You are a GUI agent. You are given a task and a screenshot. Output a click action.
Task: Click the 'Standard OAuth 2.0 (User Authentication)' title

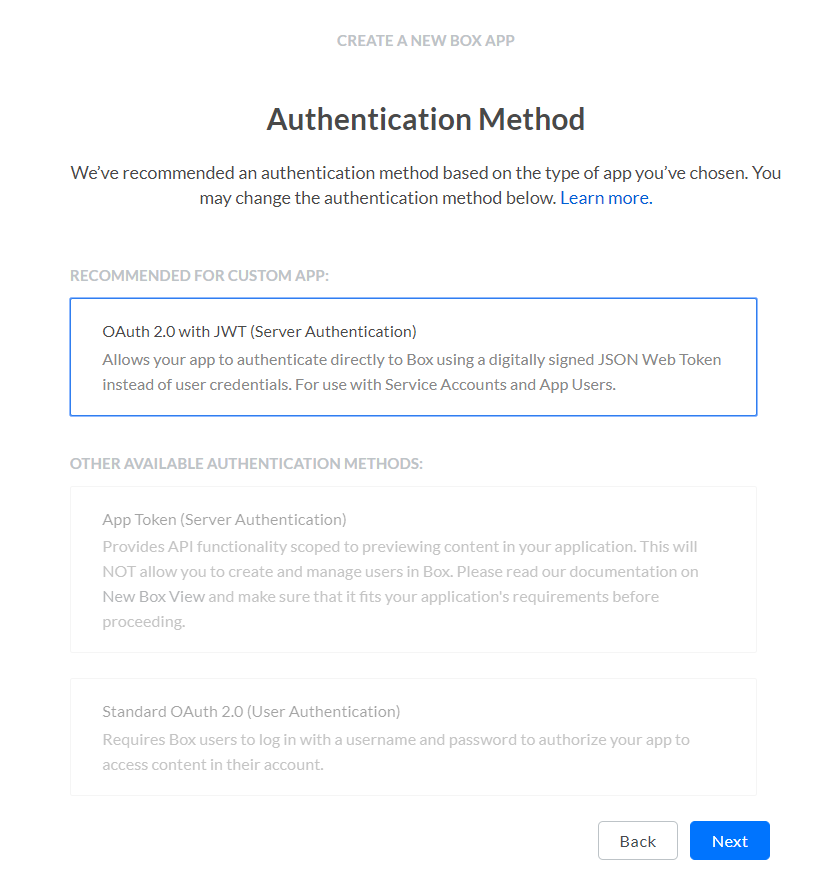click(251, 712)
